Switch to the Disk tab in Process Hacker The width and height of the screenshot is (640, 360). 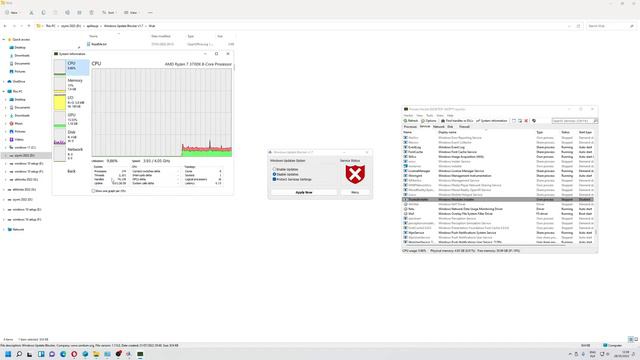coord(450,127)
